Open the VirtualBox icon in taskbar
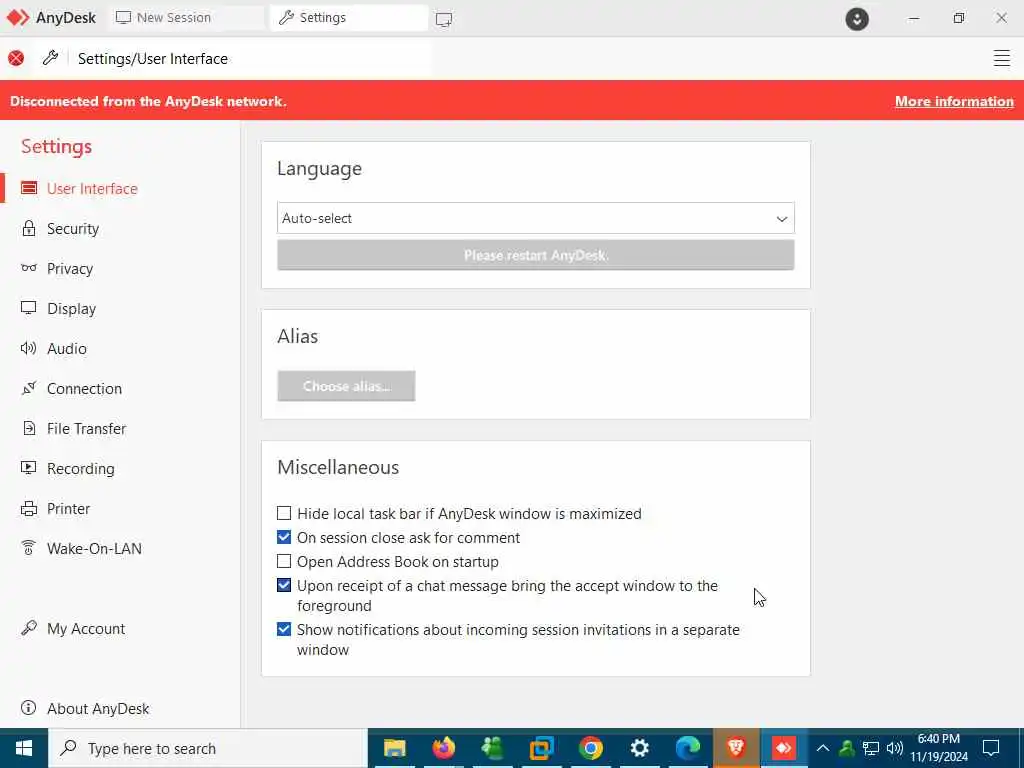The image size is (1024, 768). (x=541, y=748)
